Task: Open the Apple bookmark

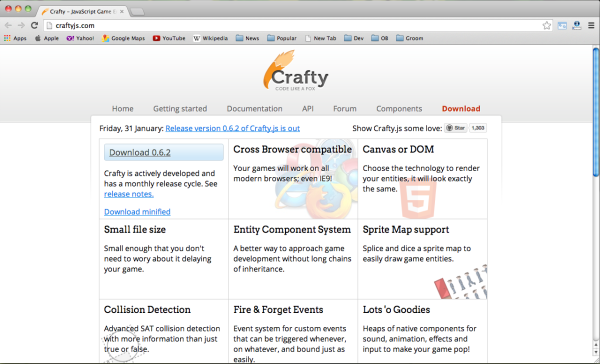Action: [47, 38]
